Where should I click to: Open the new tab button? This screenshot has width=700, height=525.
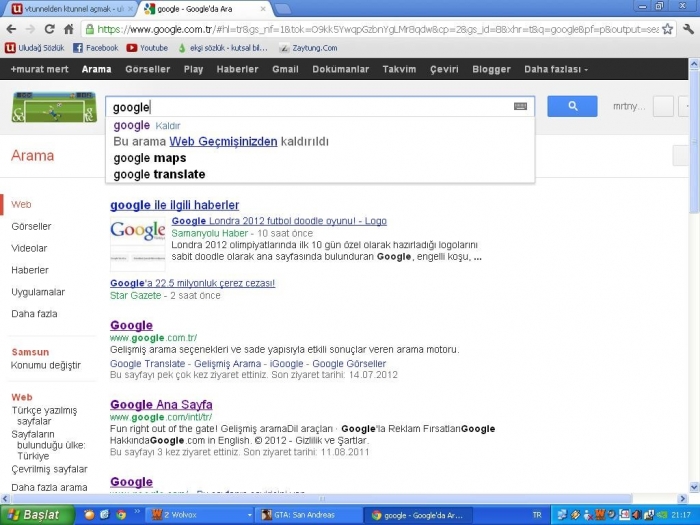tap(282, 8)
